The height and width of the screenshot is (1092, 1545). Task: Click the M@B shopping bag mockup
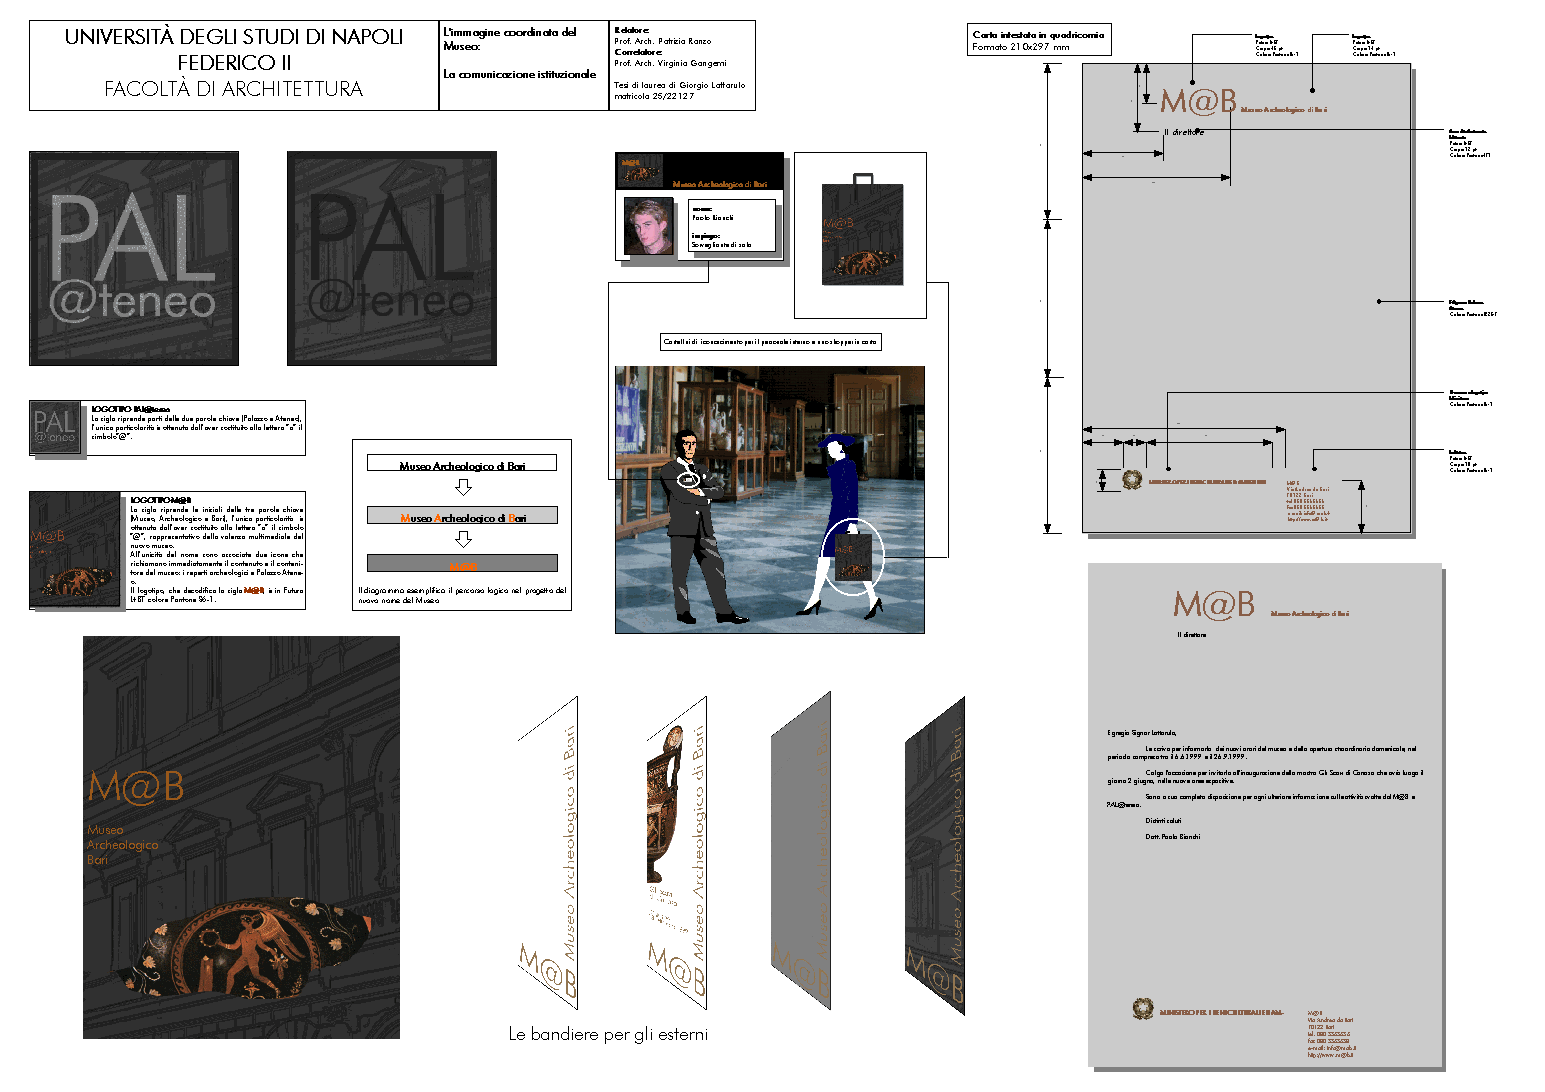[x=862, y=230]
